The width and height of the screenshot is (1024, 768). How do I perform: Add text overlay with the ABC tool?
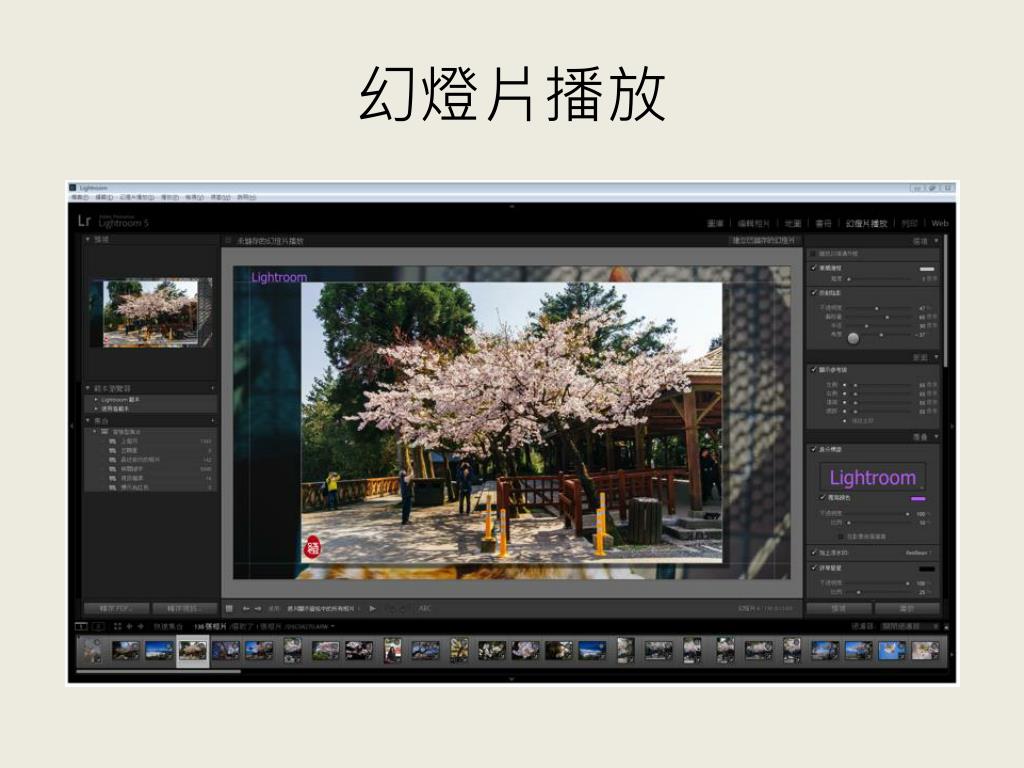click(x=424, y=609)
